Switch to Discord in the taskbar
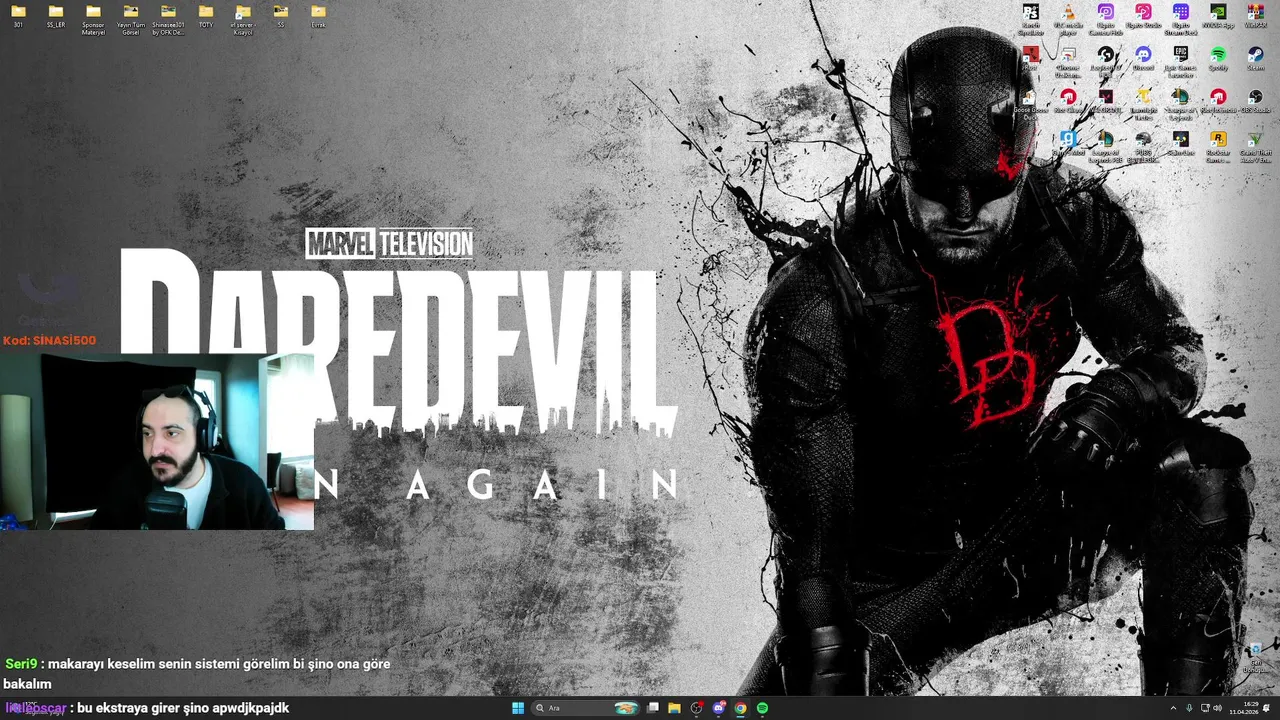This screenshot has width=1280, height=720. point(719,708)
